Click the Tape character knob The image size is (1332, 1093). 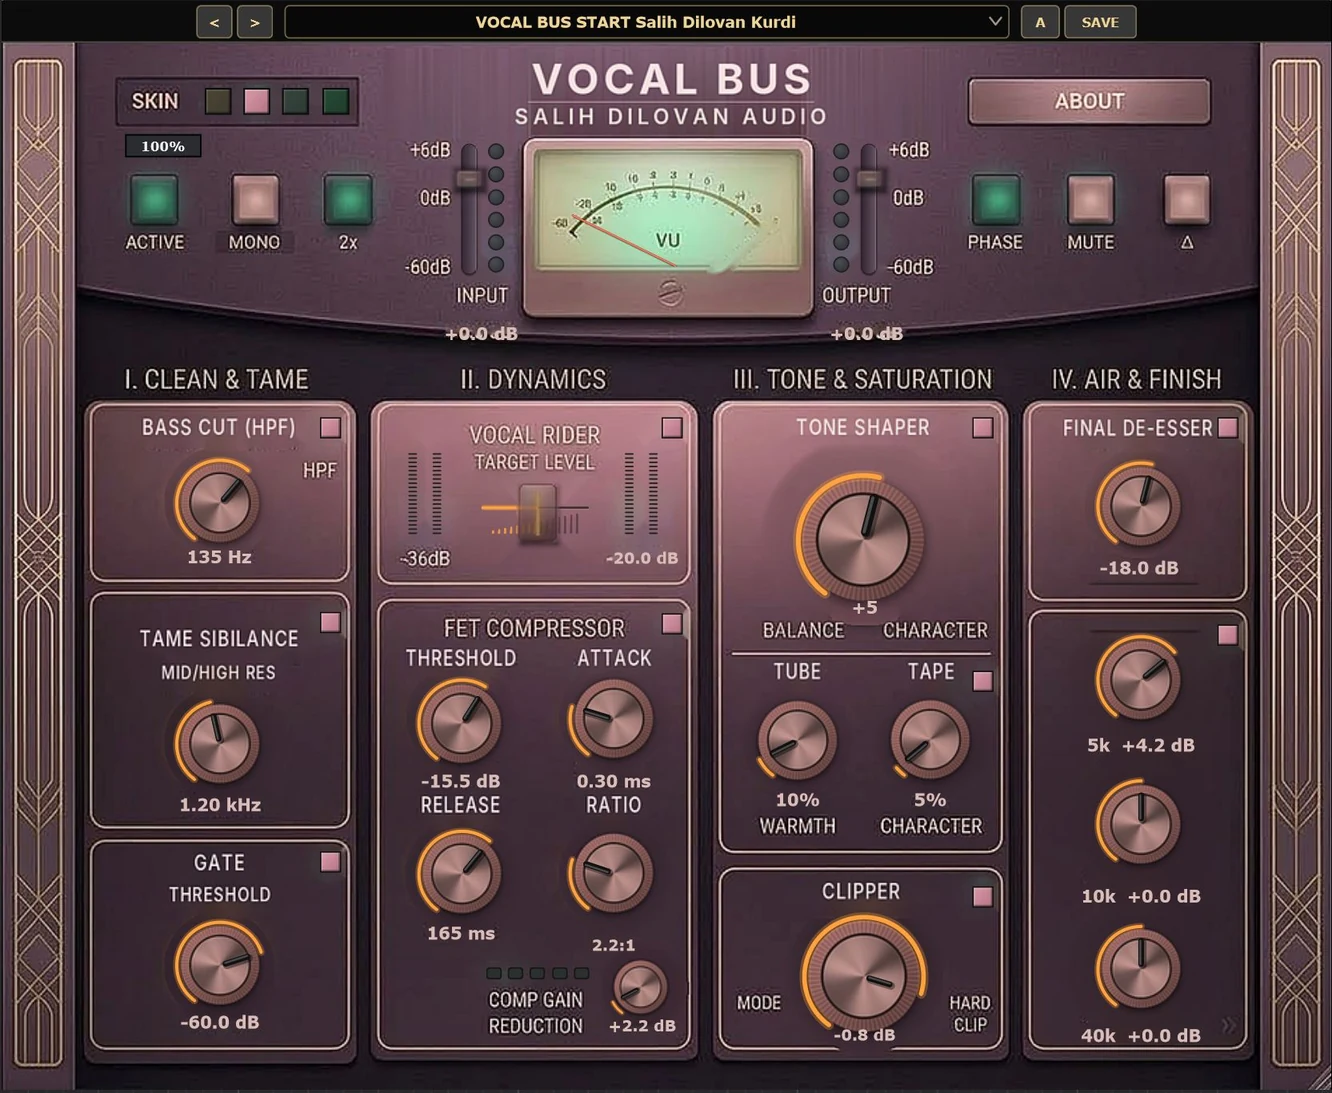point(930,741)
